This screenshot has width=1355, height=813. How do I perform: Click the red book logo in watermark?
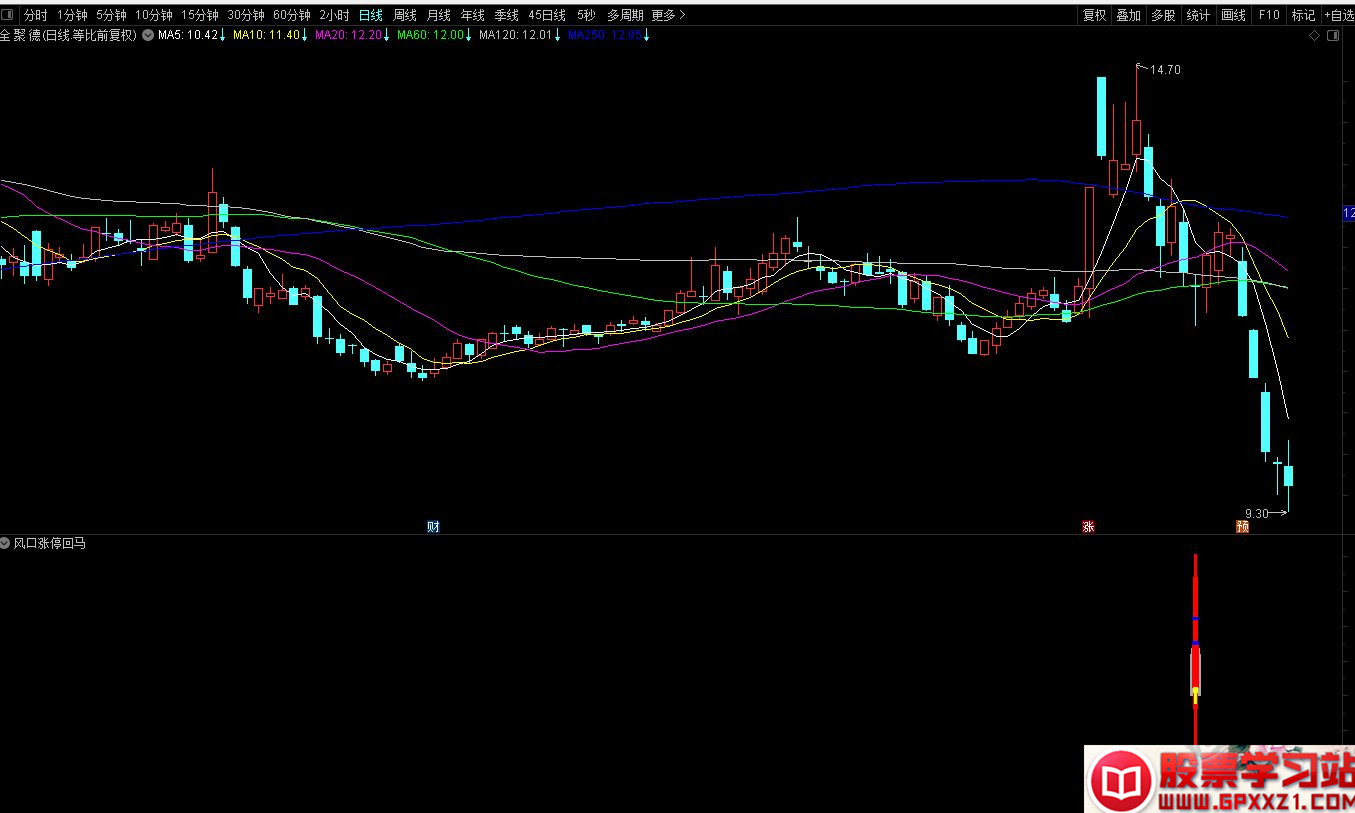pyautogui.click(x=1120, y=781)
